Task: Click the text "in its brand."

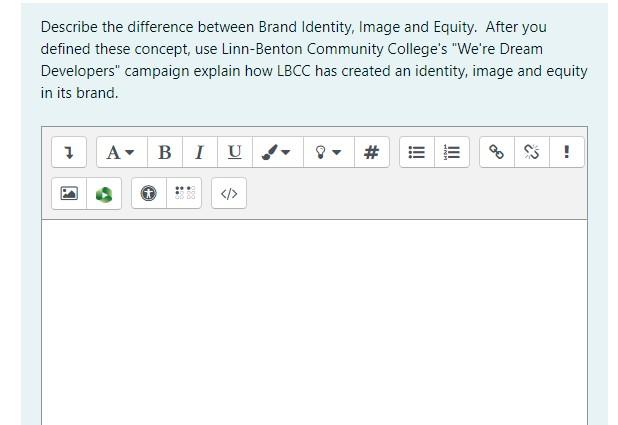Action: 79,93
